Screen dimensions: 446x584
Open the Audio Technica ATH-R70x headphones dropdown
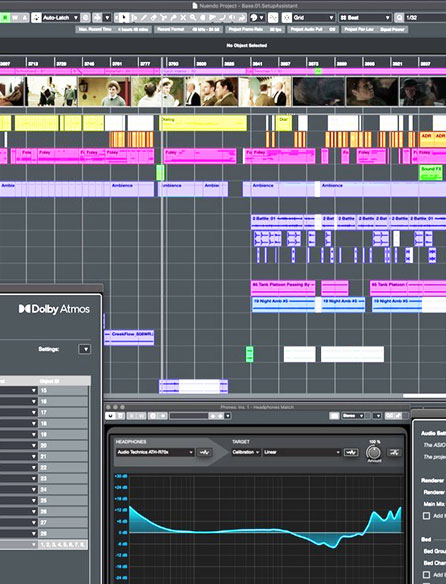click(155, 452)
